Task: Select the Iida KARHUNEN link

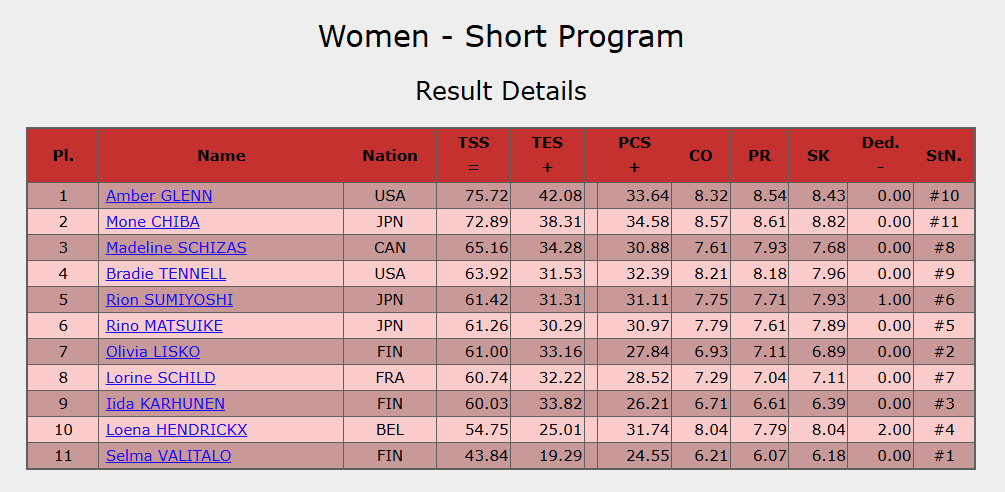Action: (165, 404)
